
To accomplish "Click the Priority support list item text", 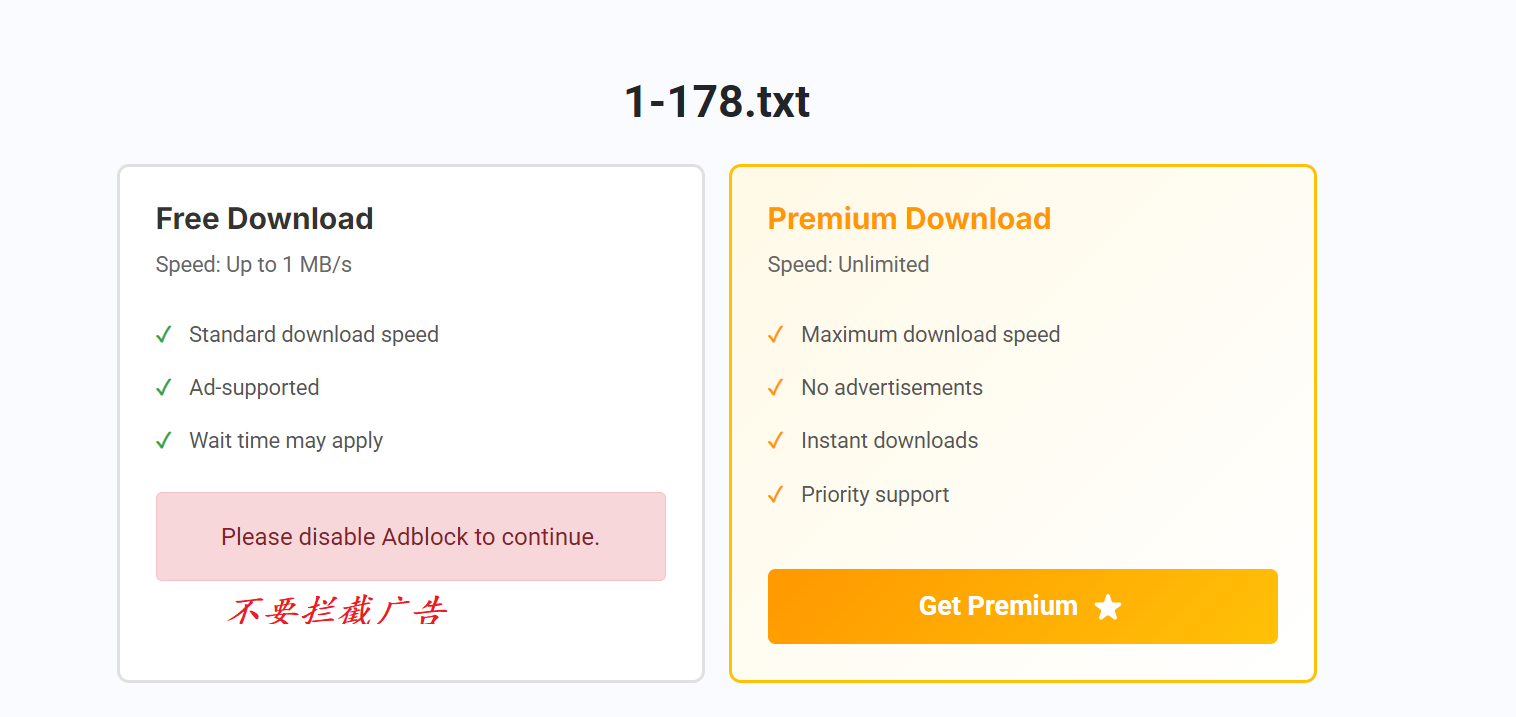I will [874, 494].
